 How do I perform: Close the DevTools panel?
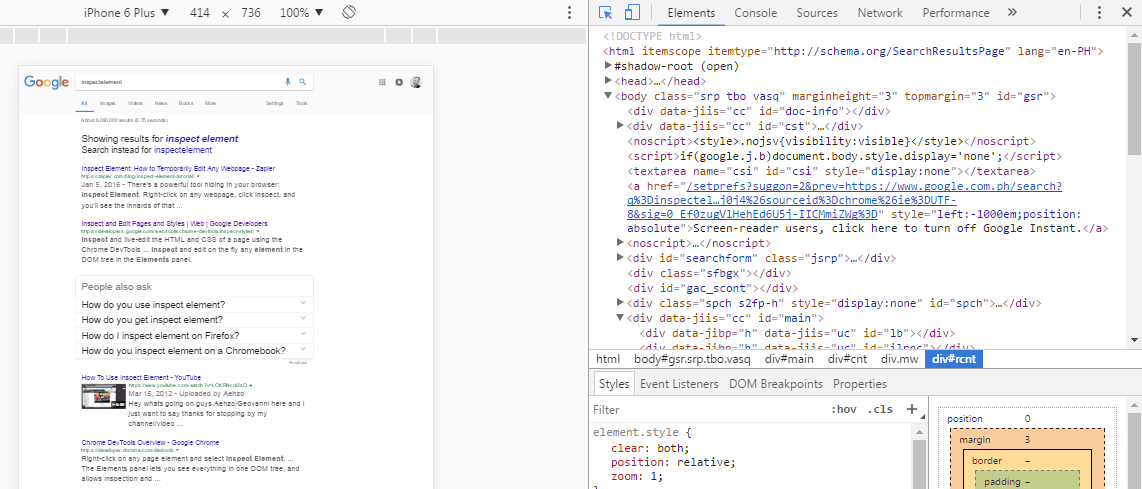[x=1125, y=12]
